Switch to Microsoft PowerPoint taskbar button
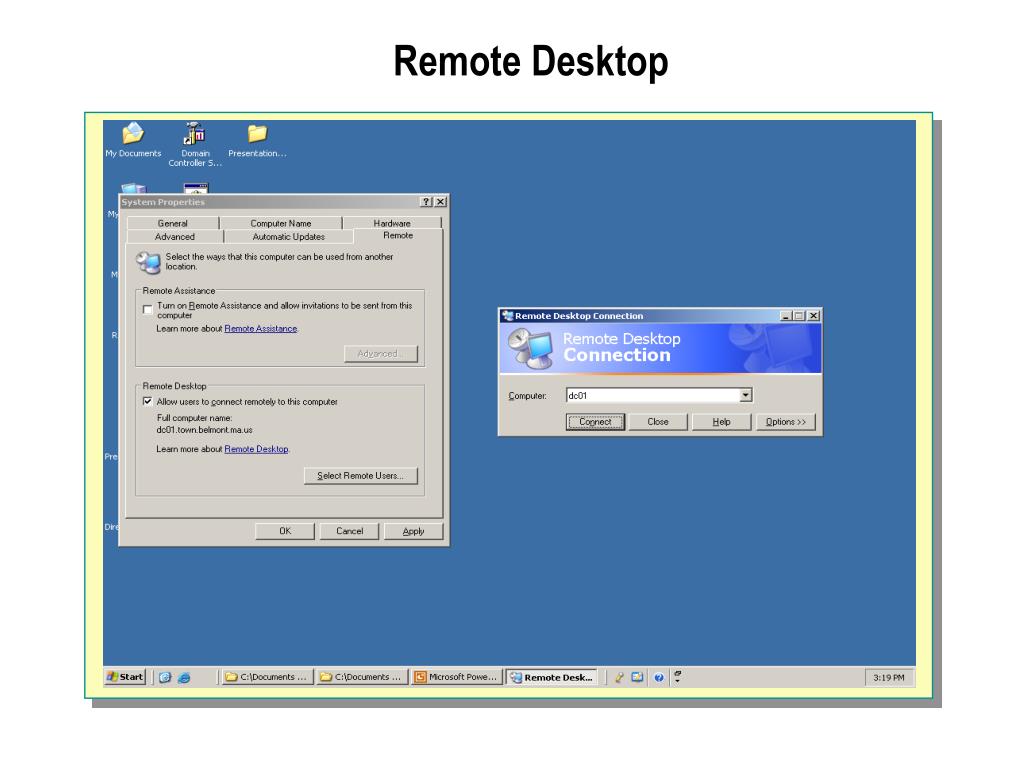 click(x=457, y=677)
